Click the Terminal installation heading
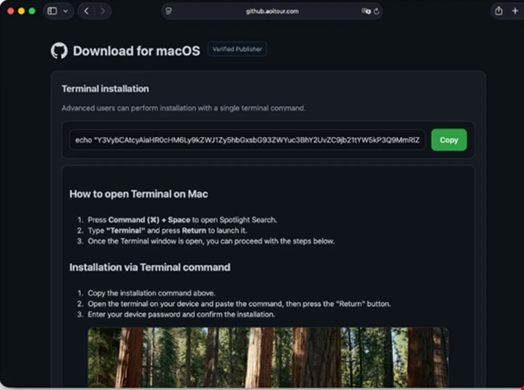 pyautogui.click(x=105, y=89)
